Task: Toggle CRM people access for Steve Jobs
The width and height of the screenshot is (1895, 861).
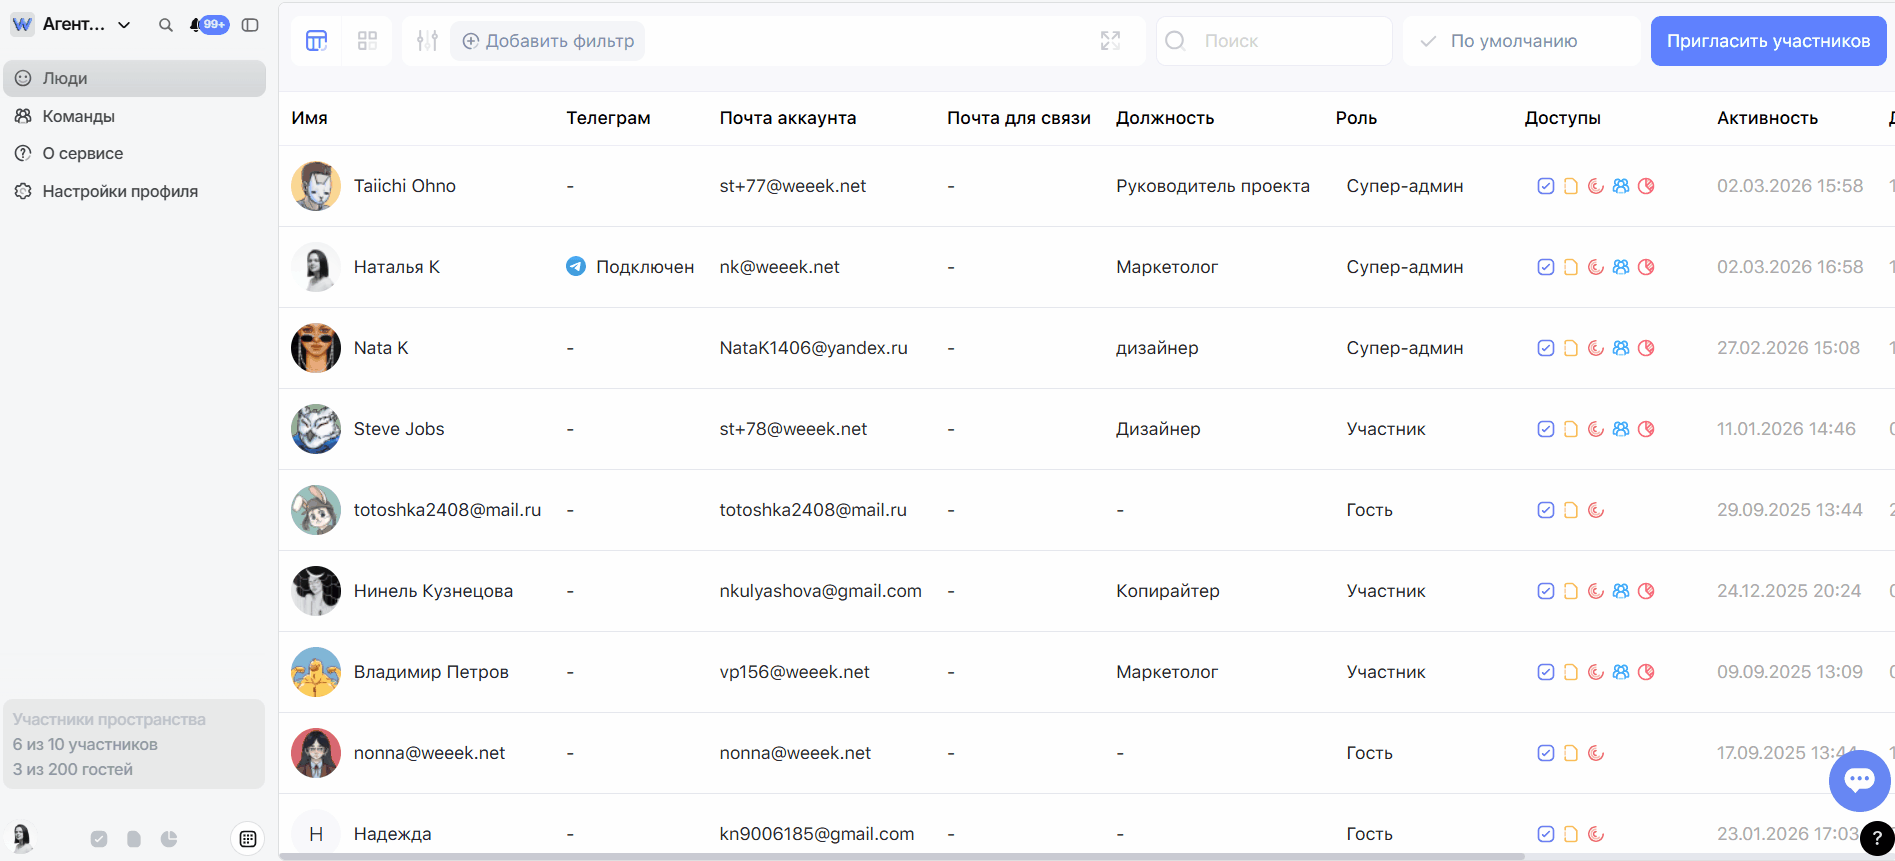Action: click(x=1621, y=429)
